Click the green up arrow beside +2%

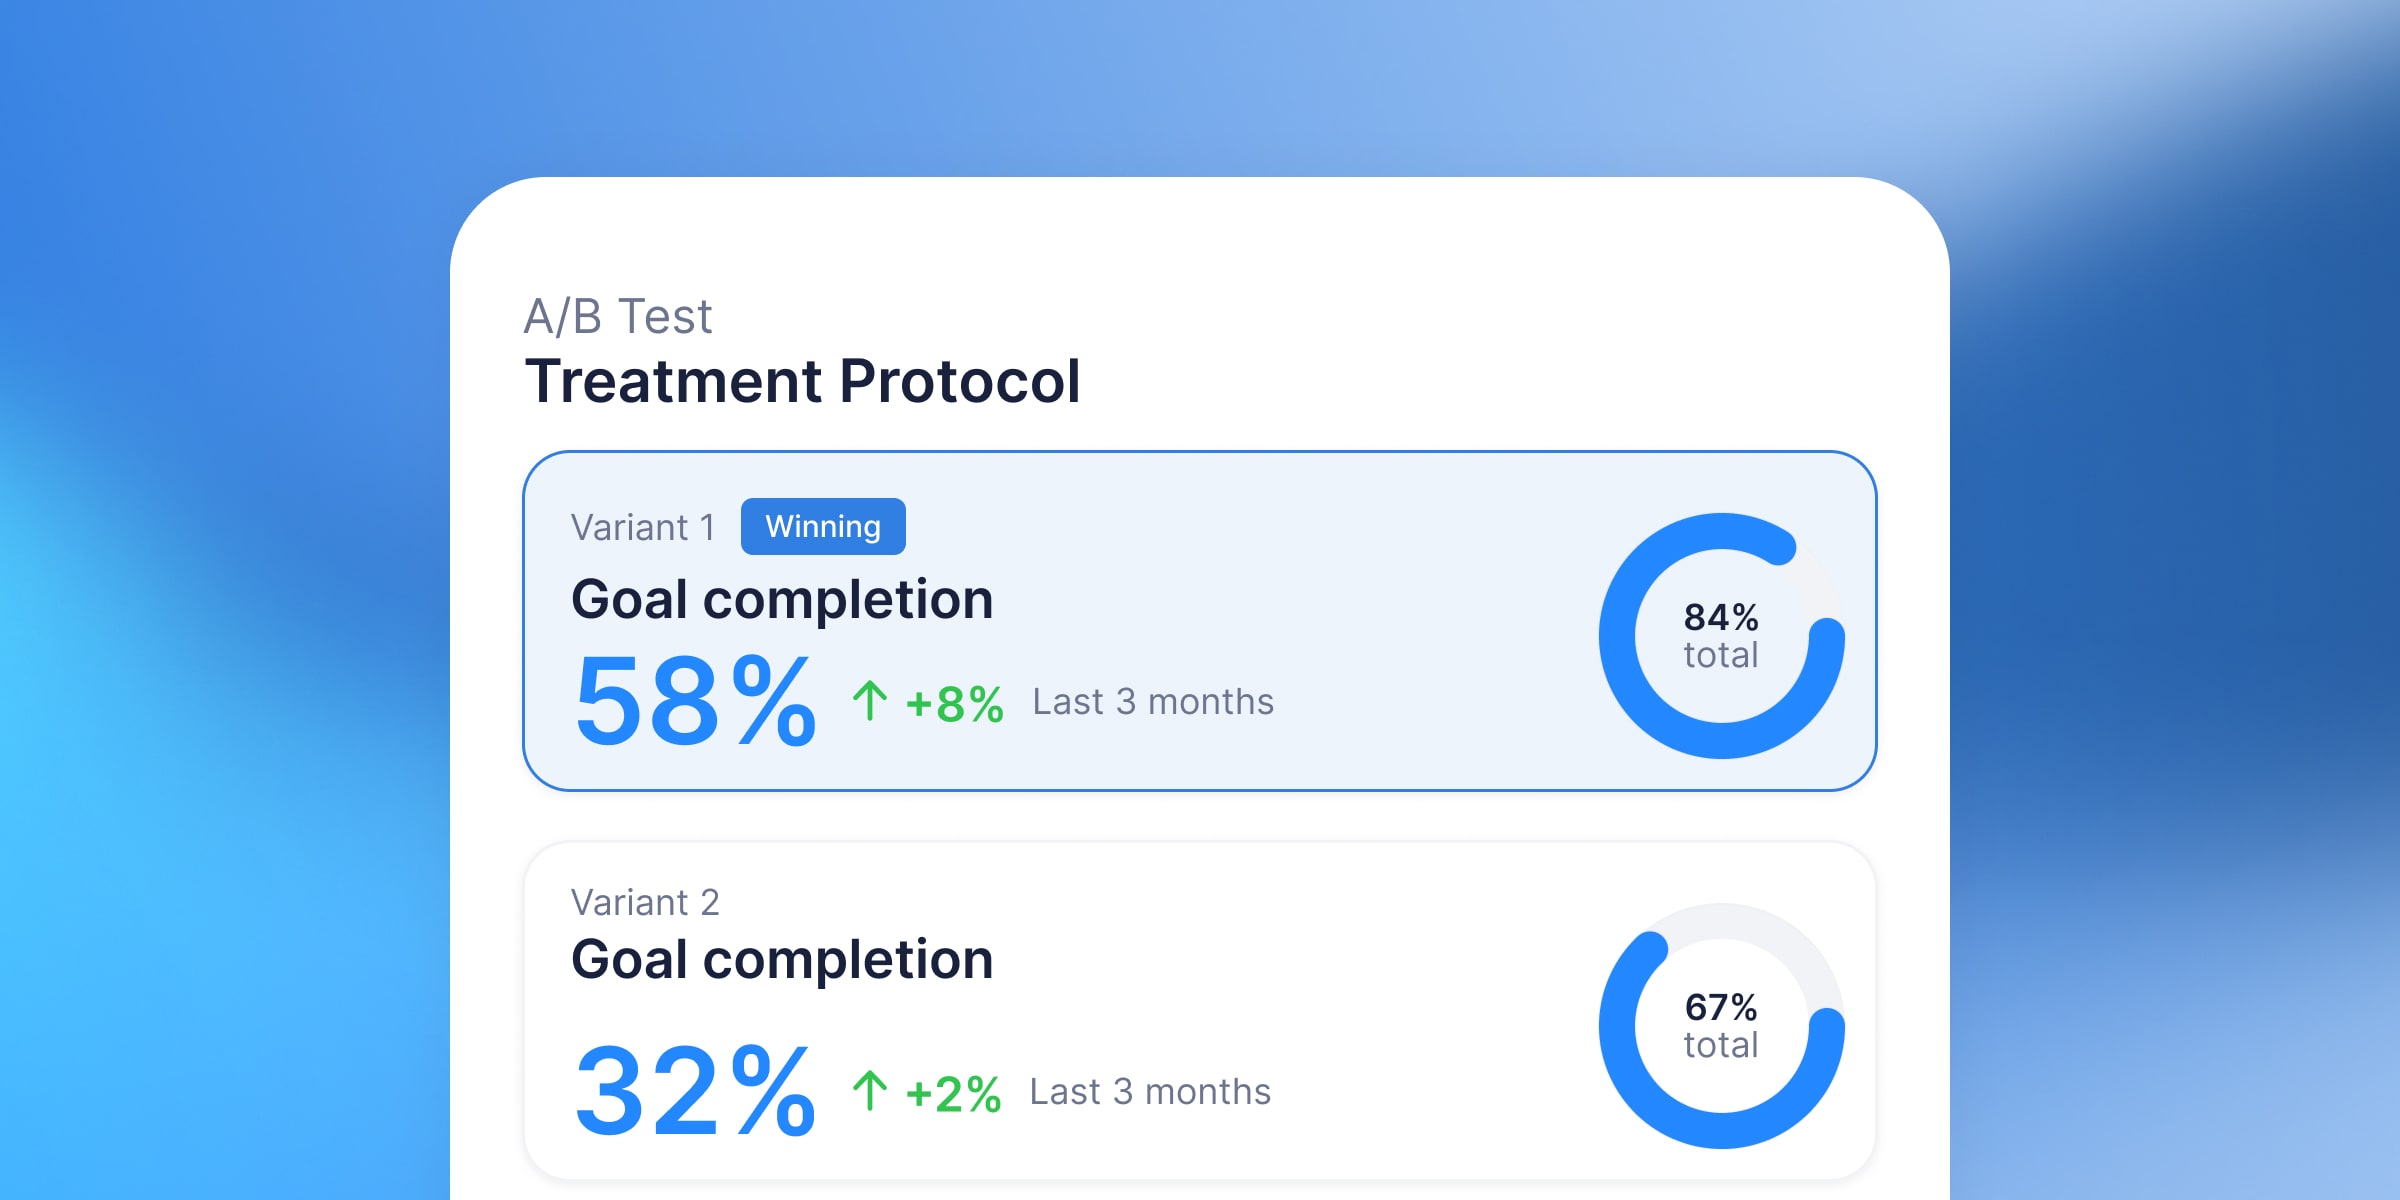point(870,1091)
